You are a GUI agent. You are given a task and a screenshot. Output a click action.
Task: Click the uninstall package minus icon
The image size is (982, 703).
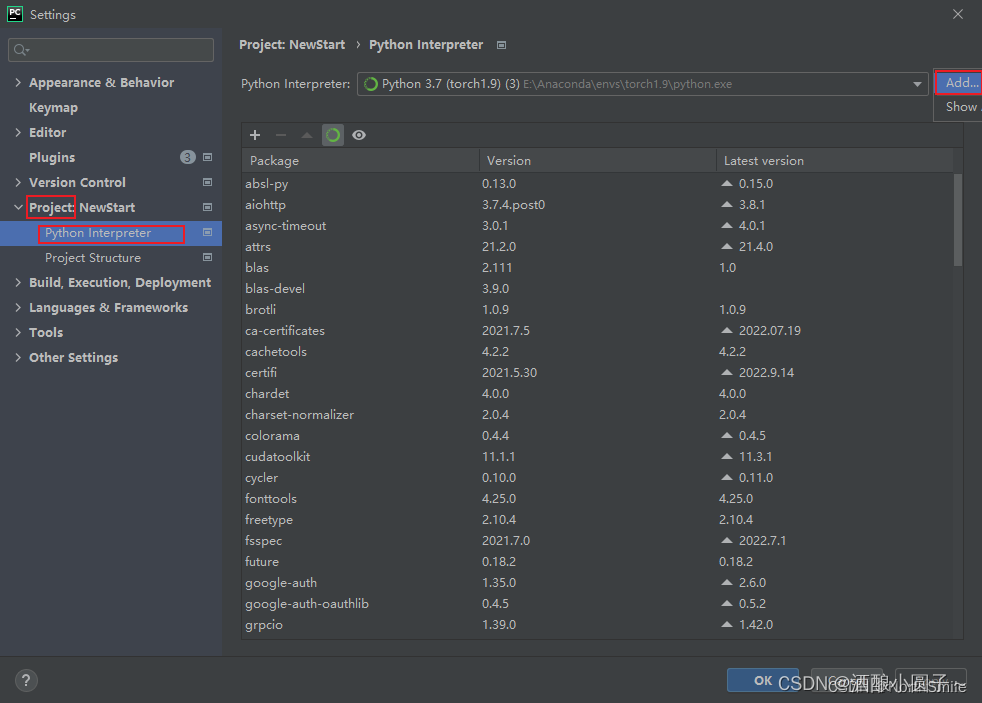coord(281,135)
